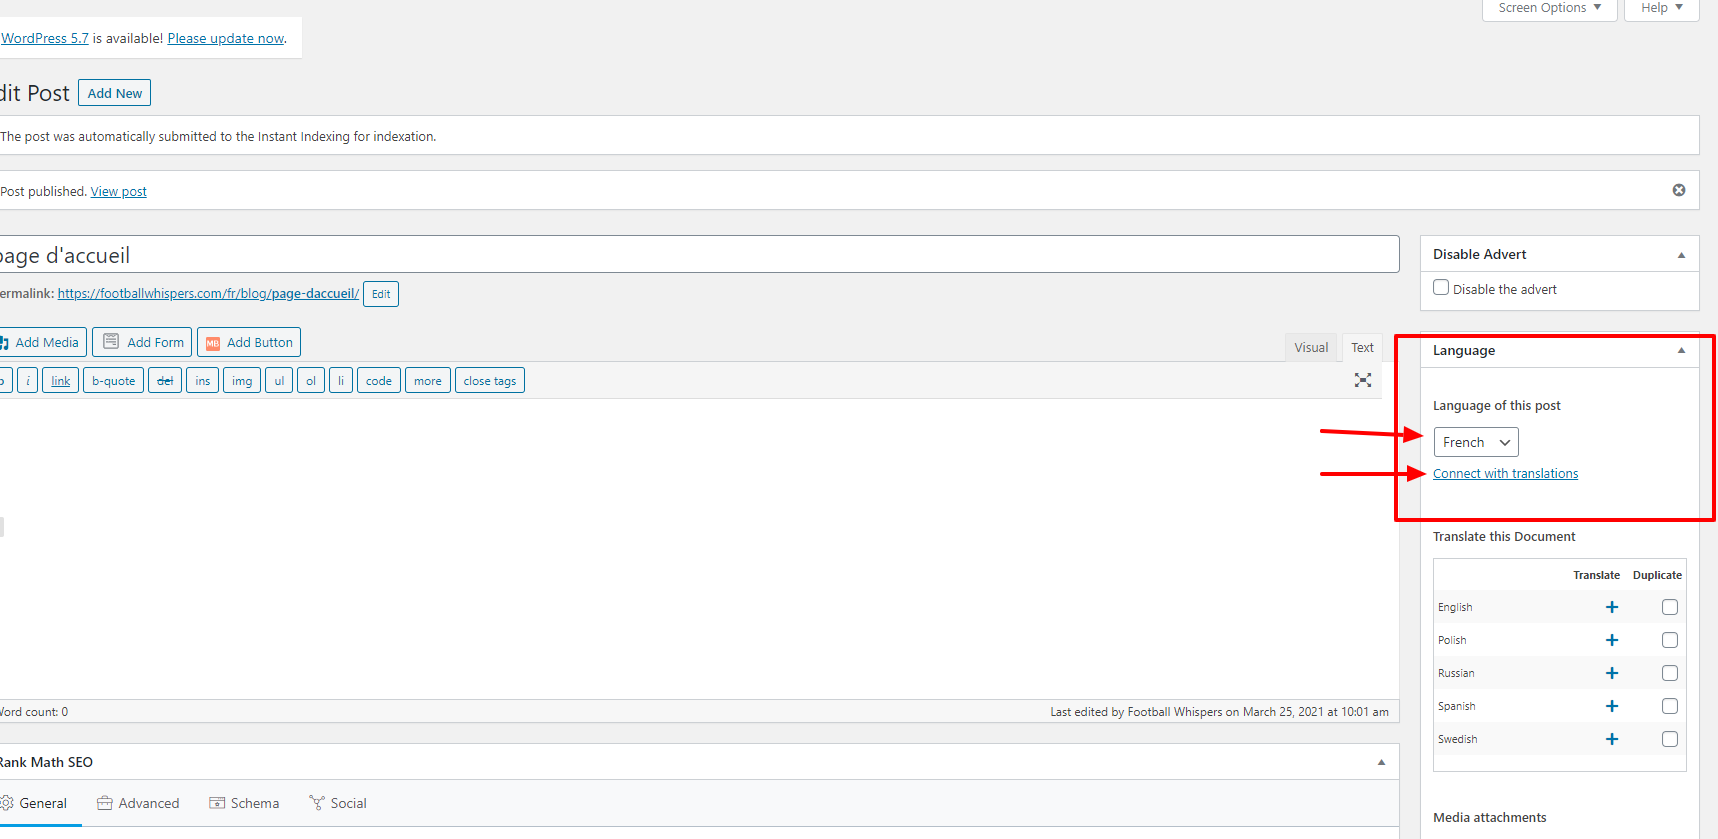Click plus icon to translate into Polish

tap(1611, 640)
